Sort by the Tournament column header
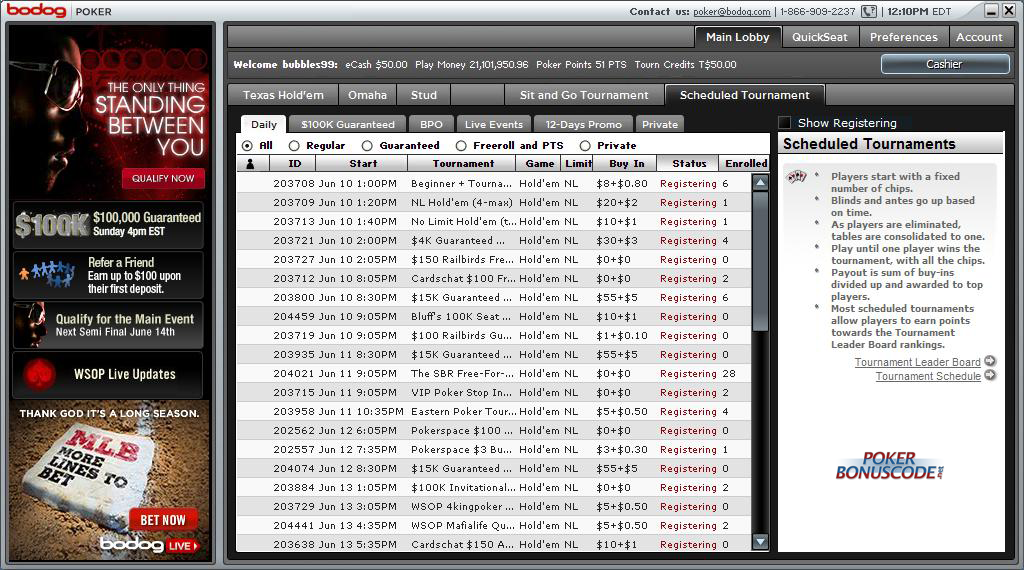1024x570 pixels. (x=463, y=164)
